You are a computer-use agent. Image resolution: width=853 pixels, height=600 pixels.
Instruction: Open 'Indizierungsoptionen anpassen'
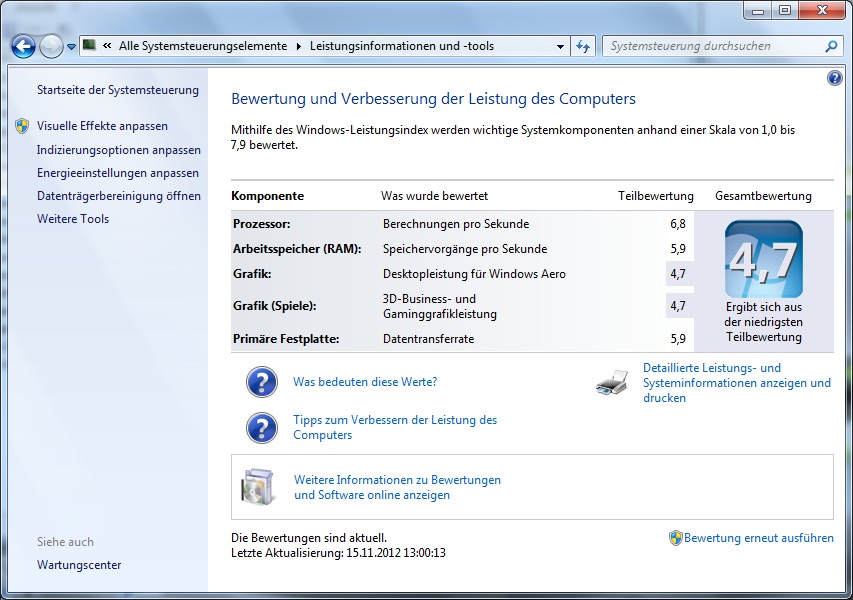(119, 150)
